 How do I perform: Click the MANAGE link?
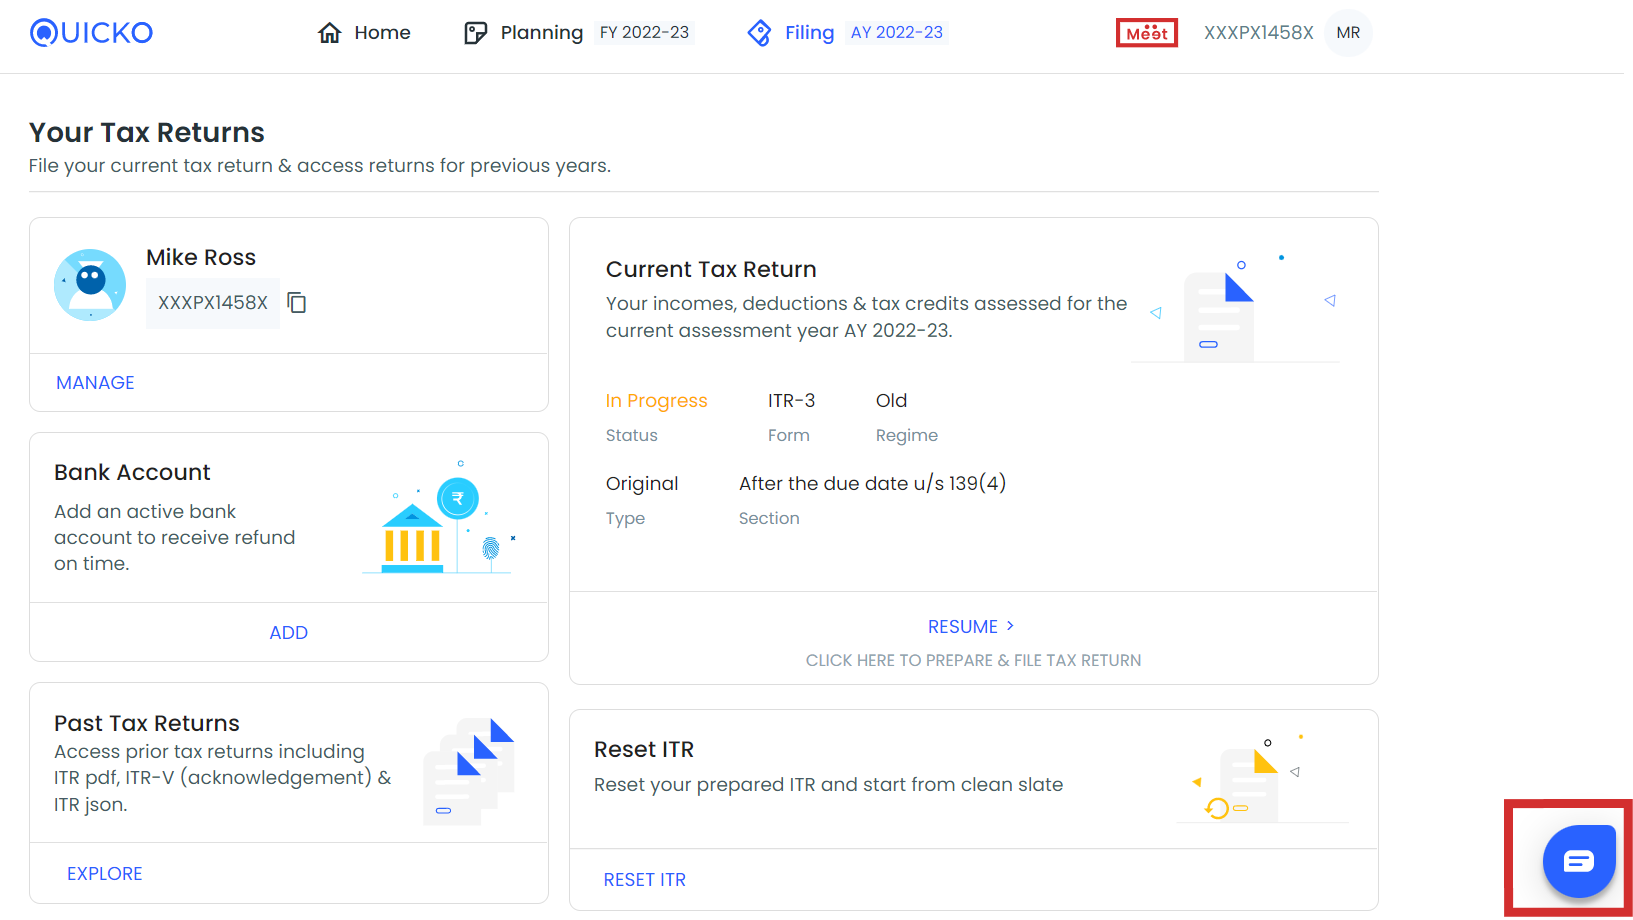pos(95,383)
